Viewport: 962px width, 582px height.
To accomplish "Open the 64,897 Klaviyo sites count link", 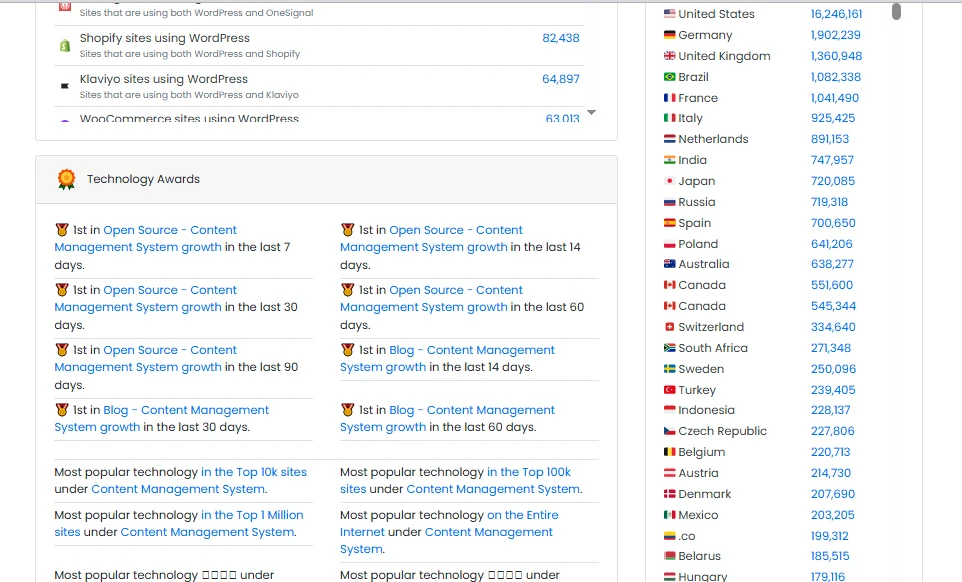I will [x=561, y=79].
